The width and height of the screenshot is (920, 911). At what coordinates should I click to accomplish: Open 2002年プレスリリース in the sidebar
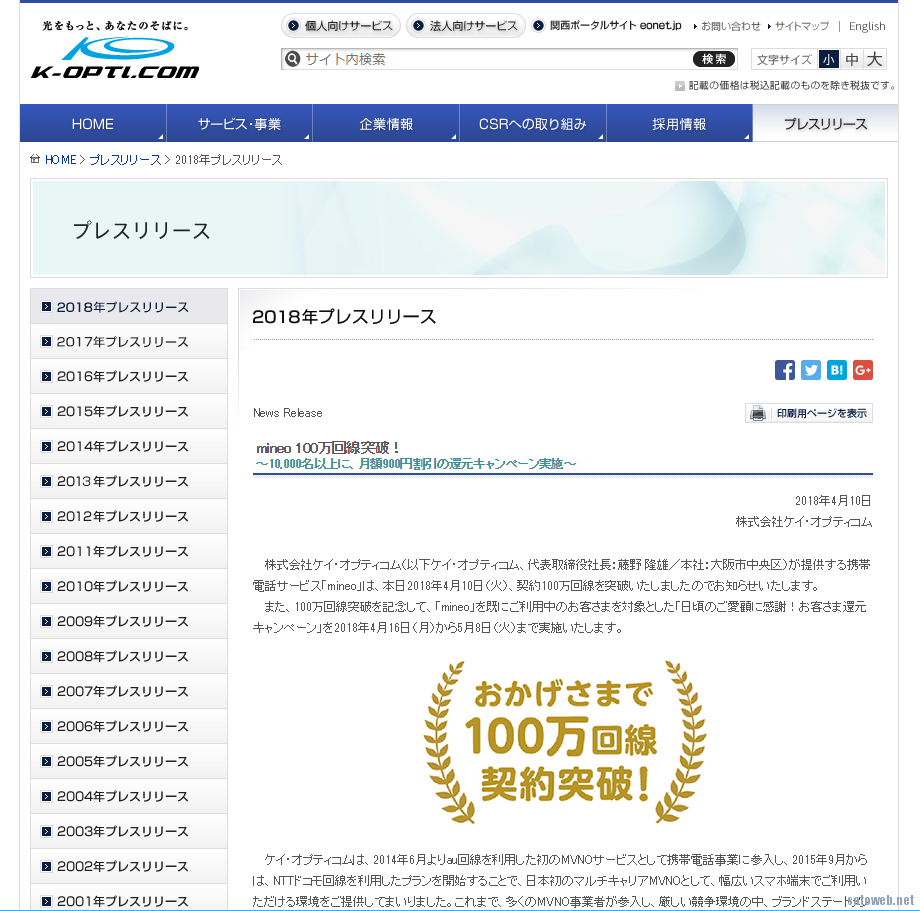point(129,866)
